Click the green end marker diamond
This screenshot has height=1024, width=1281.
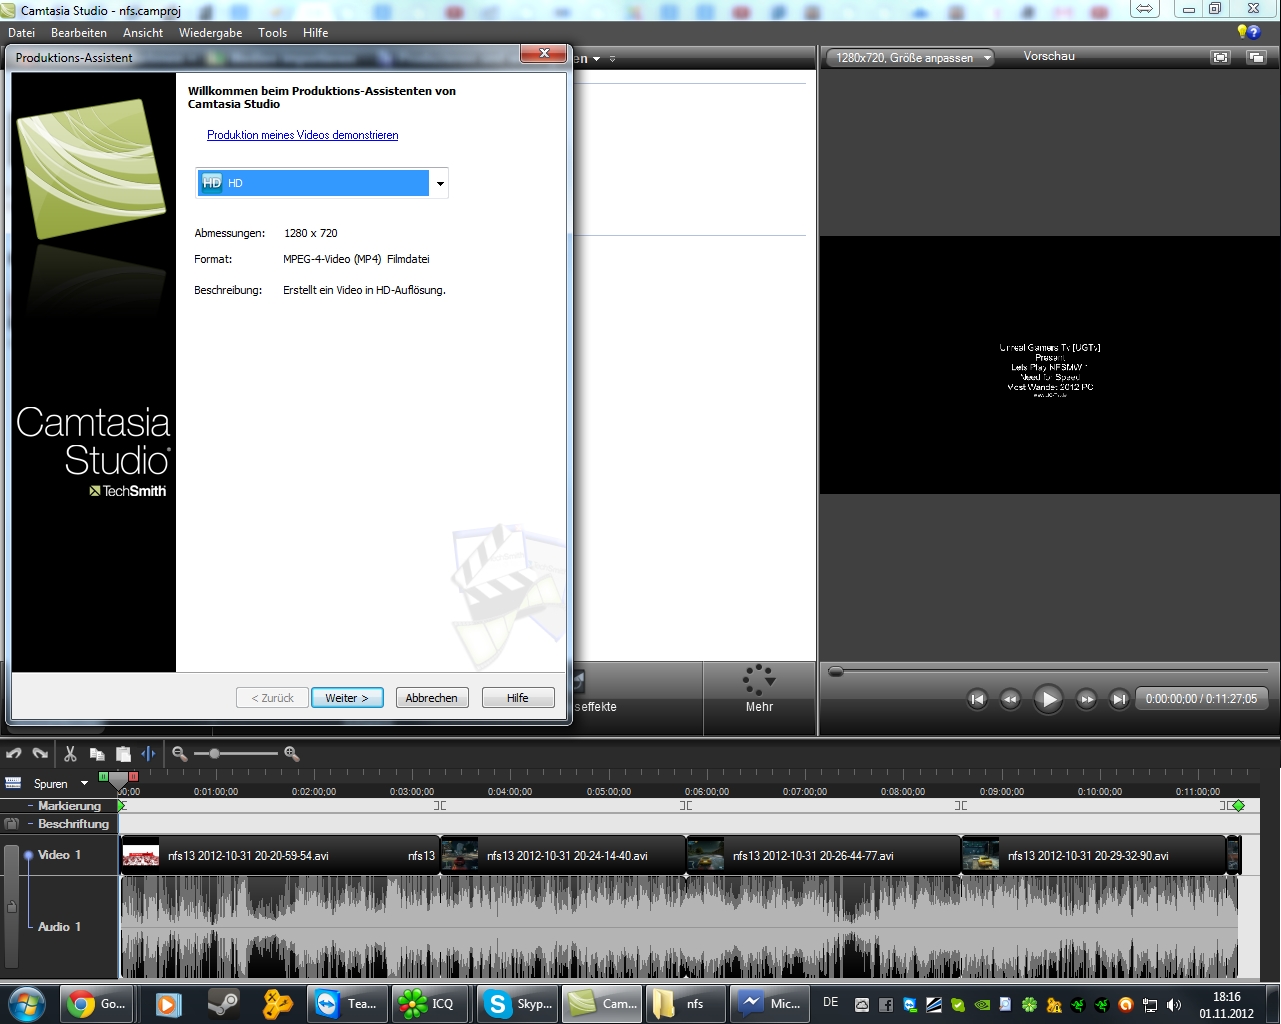(x=1238, y=806)
